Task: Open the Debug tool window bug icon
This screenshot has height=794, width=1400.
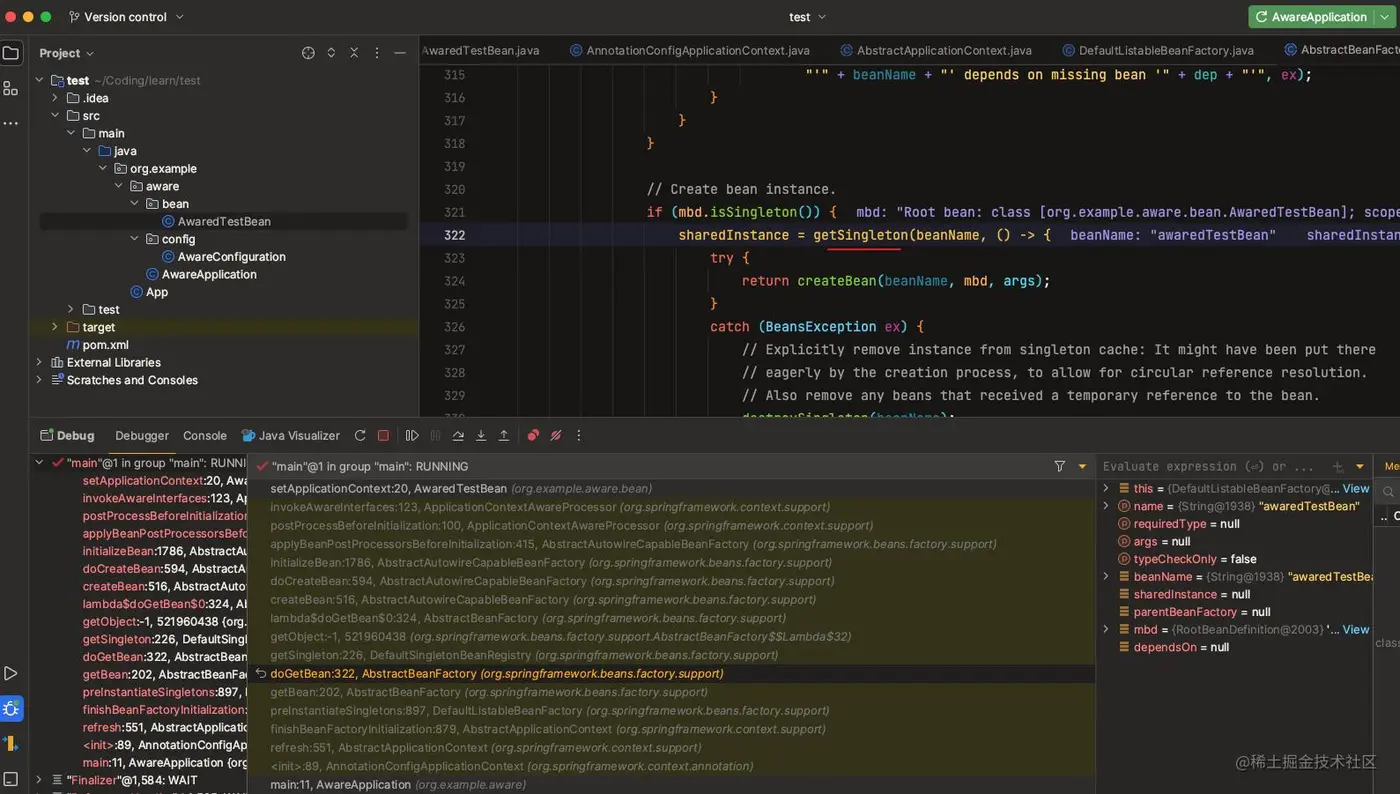Action: tap(11, 709)
